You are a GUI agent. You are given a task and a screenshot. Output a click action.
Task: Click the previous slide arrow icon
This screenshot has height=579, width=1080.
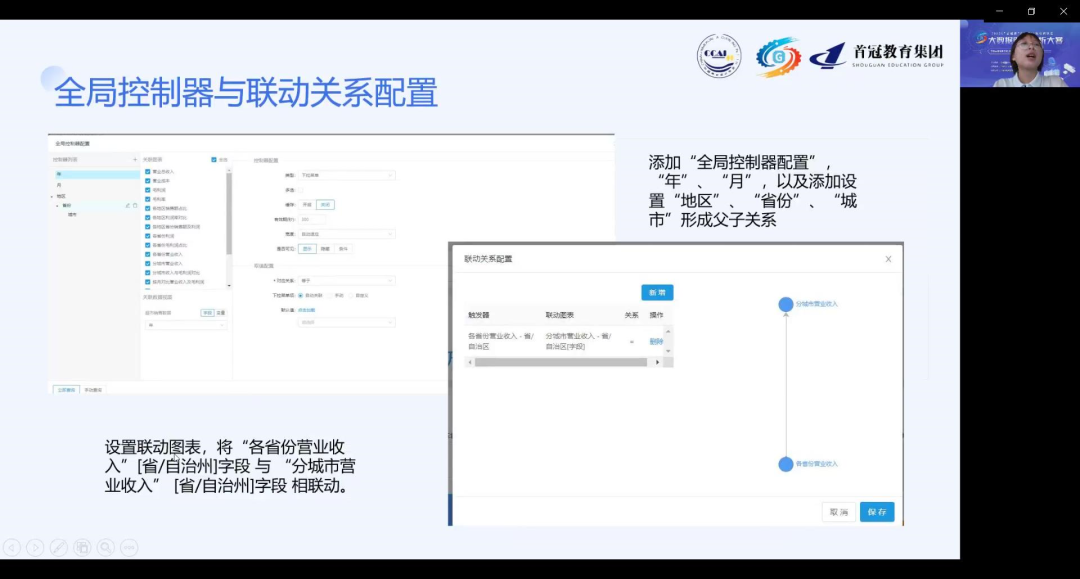(x=12, y=547)
